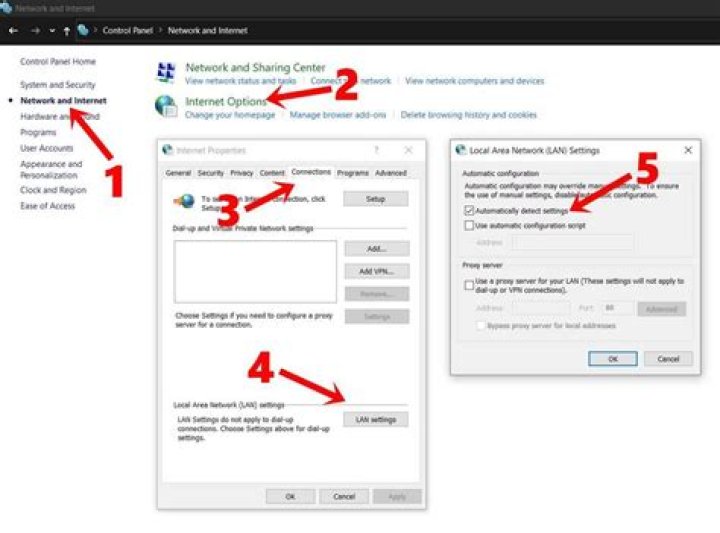720x533 pixels.
Task: Click the Control Panel icon in address bar
Action: [x=83, y=30]
